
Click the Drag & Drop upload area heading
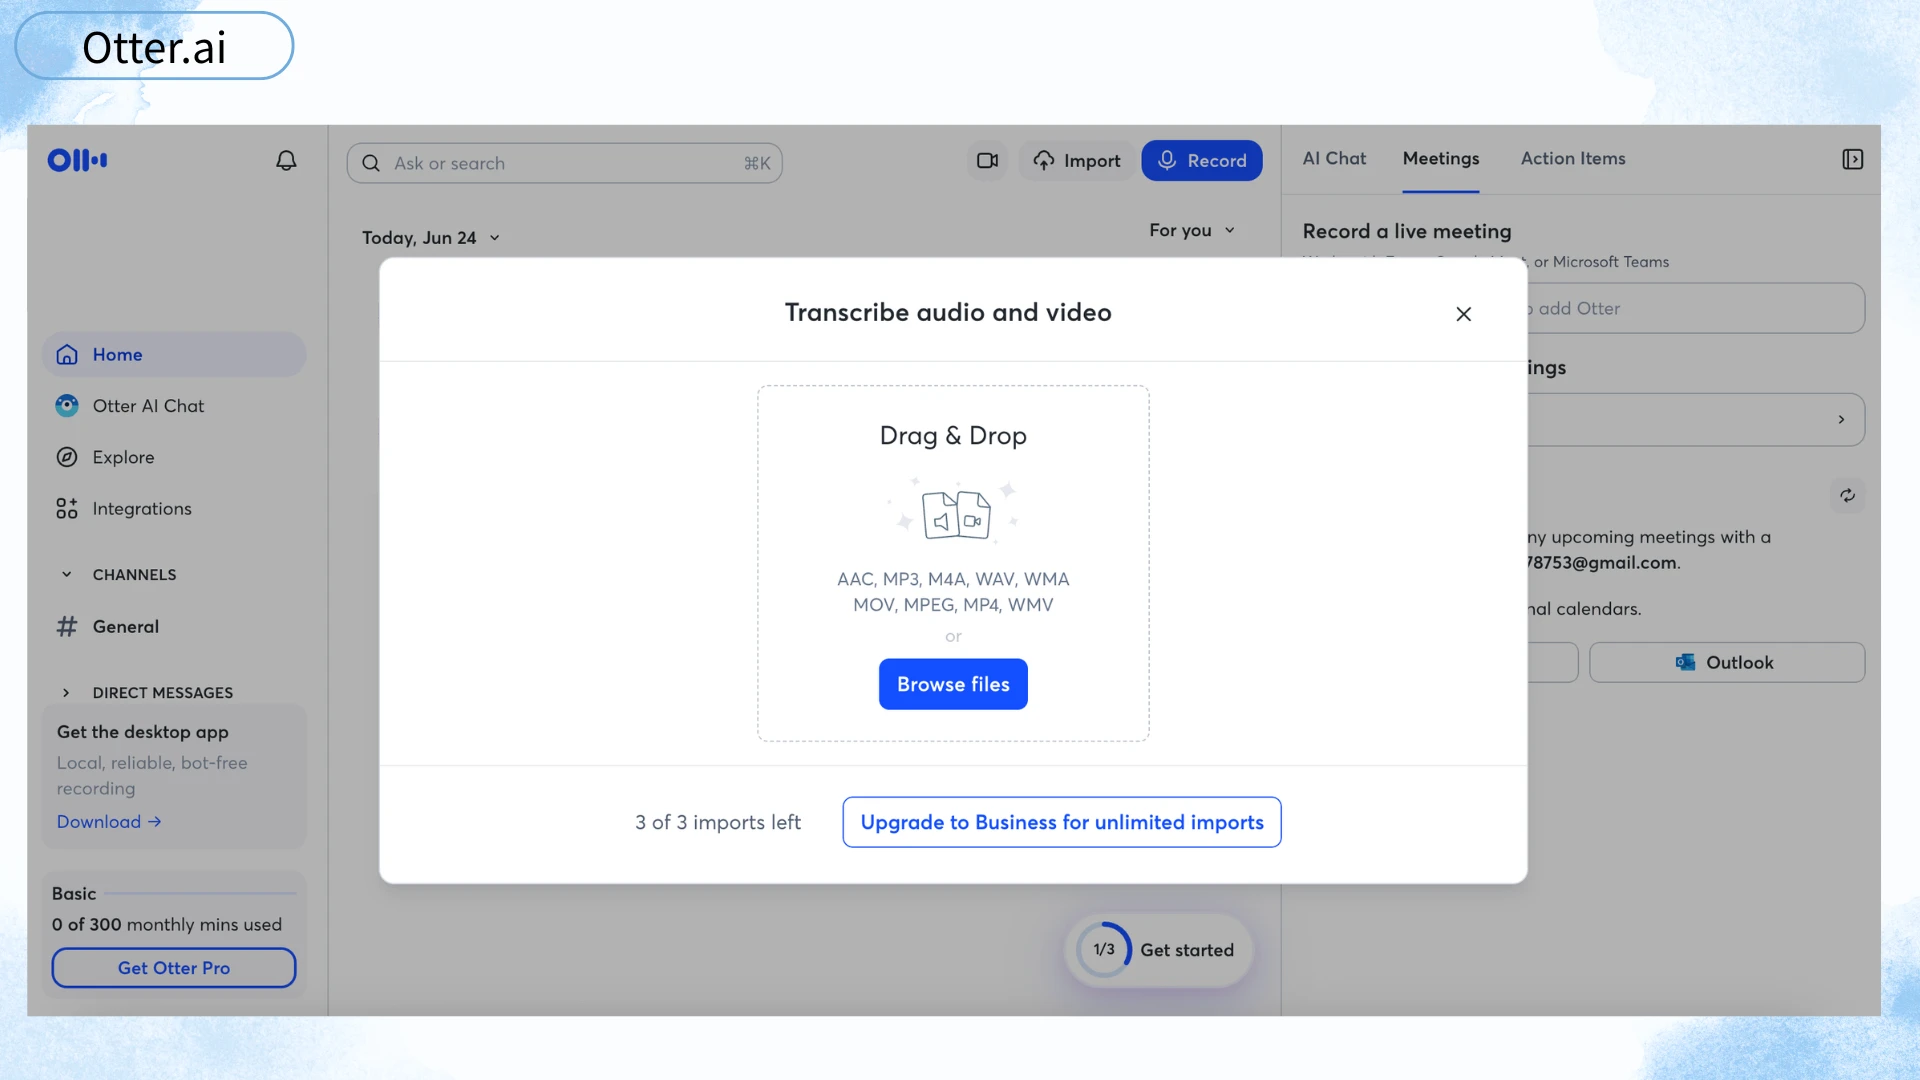[953, 436]
